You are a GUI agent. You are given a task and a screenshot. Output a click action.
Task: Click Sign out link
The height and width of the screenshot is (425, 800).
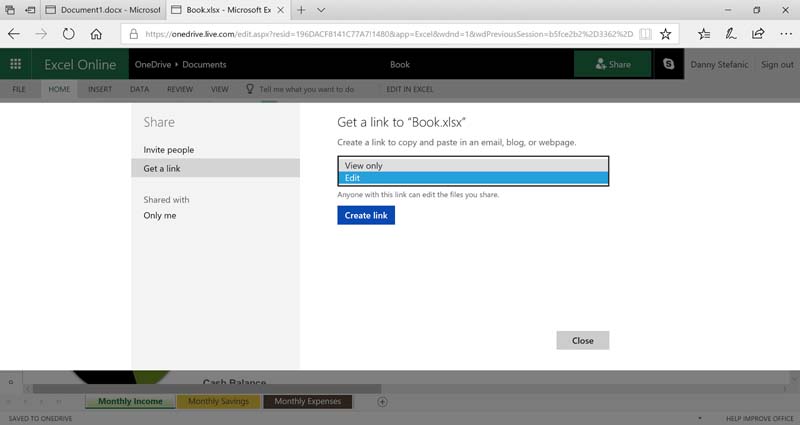777,64
